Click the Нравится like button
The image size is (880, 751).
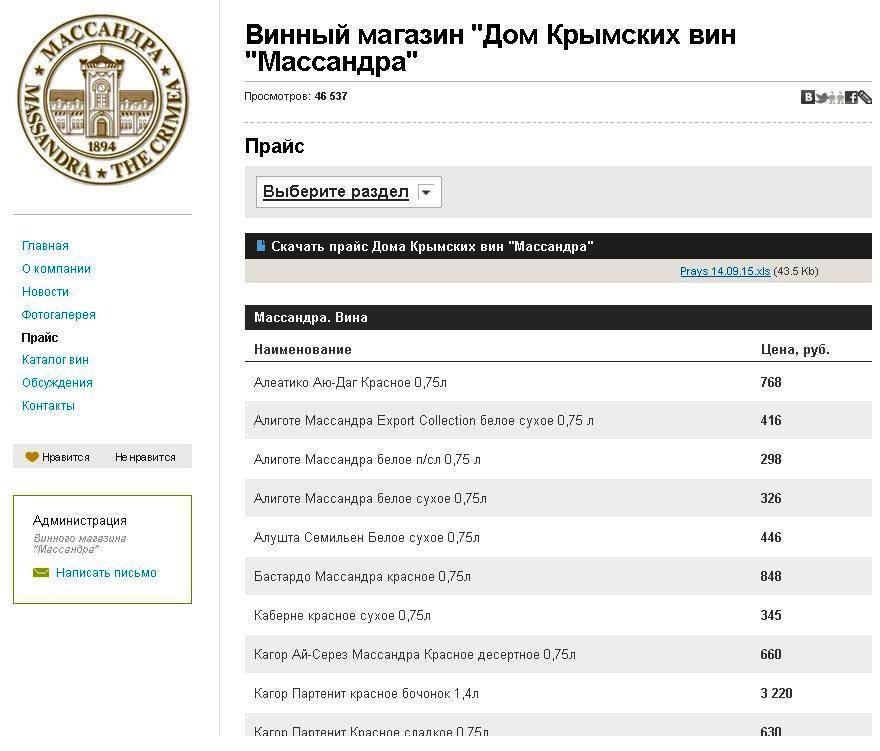click(58, 457)
